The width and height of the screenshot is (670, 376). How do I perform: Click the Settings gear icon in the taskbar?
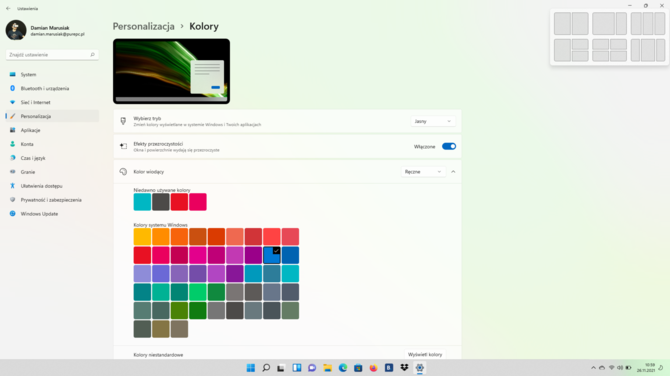420,368
